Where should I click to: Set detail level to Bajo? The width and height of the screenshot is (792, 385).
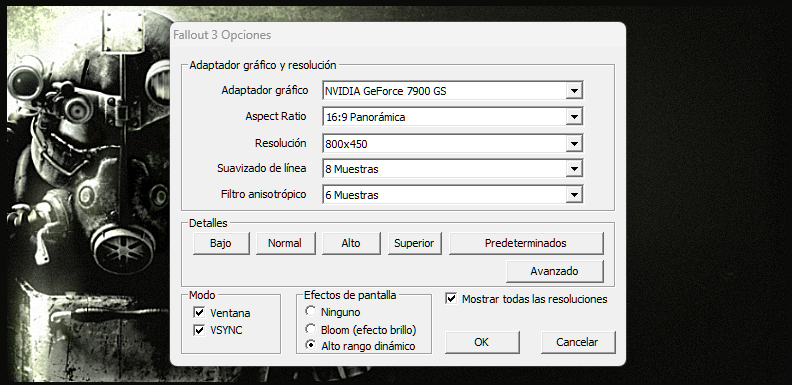coord(221,243)
